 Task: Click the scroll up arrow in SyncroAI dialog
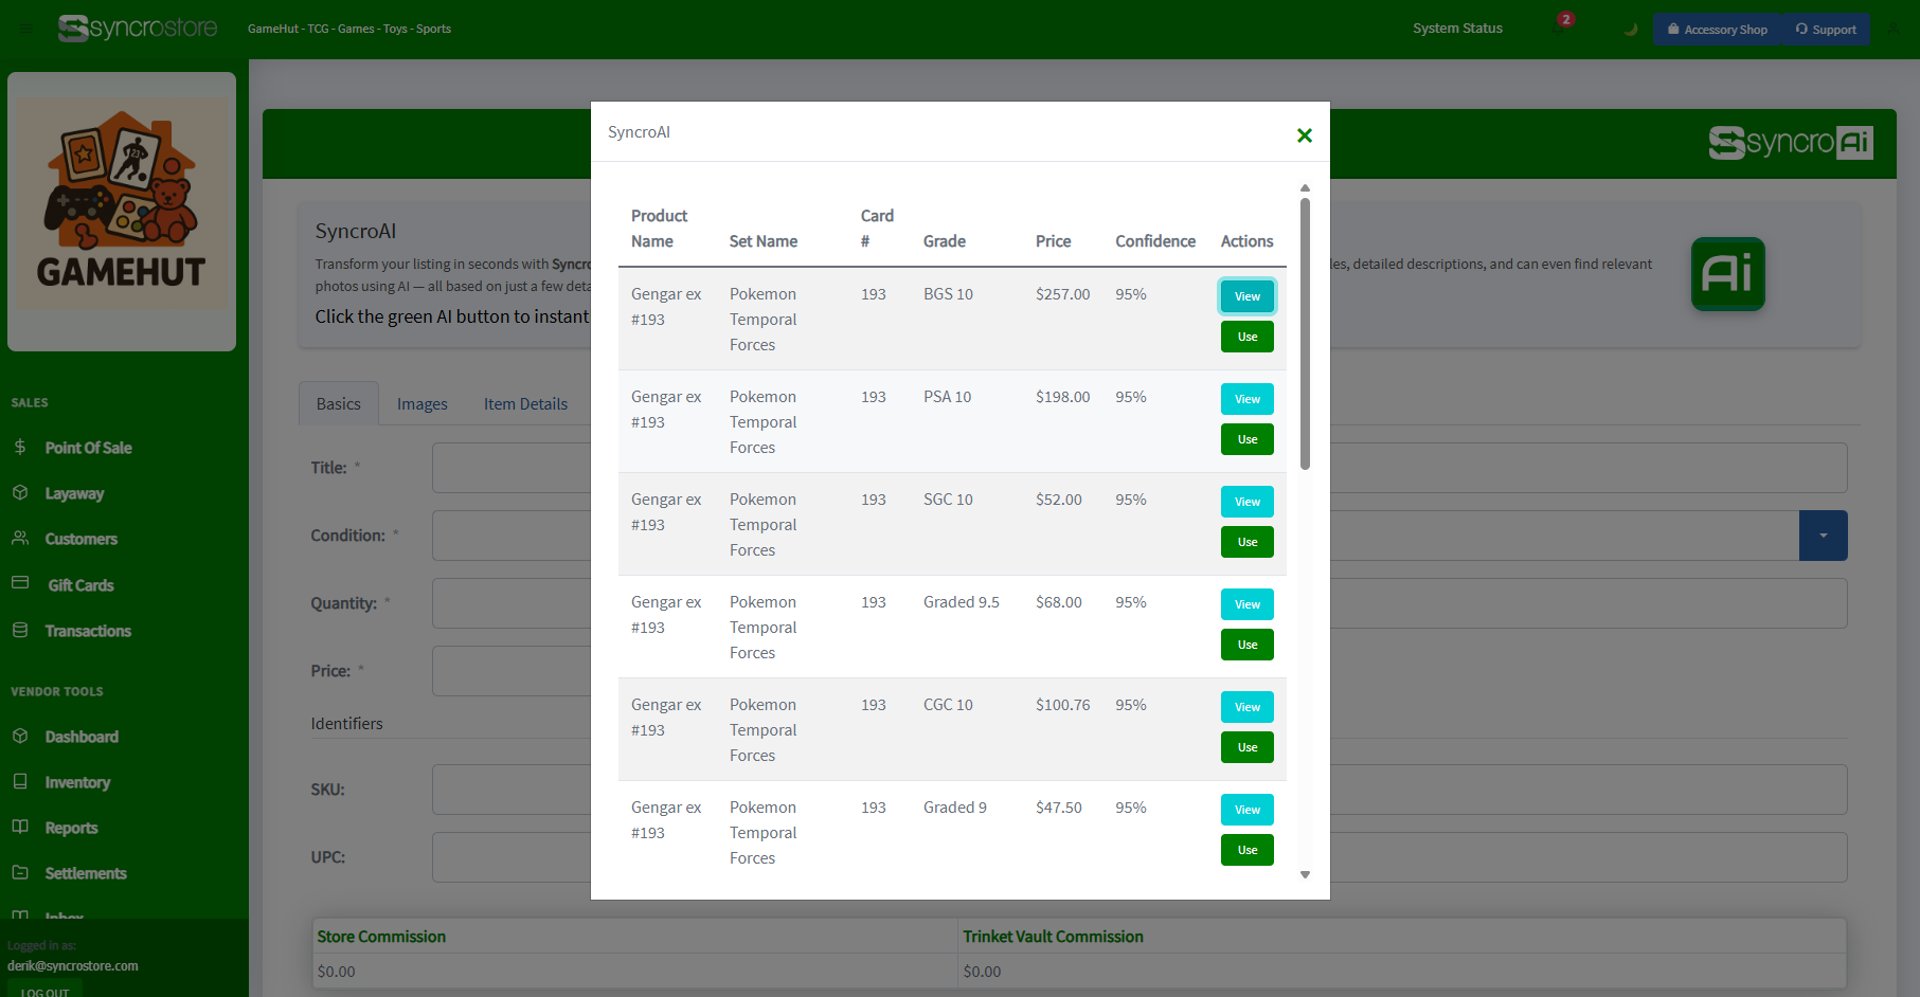pos(1305,188)
